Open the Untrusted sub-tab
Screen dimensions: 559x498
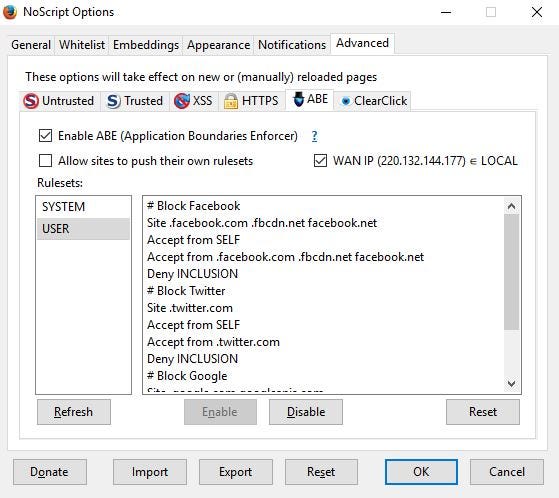(59, 101)
